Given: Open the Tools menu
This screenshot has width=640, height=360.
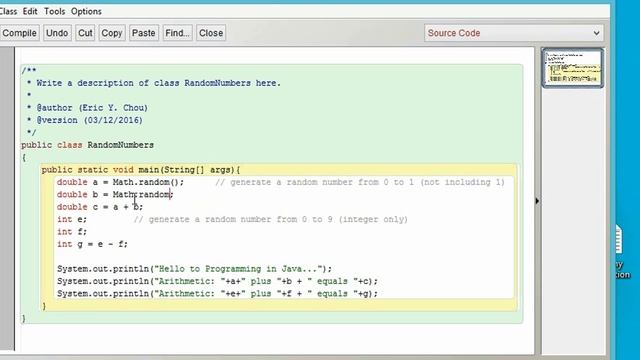Looking at the screenshot, I should tap(54, 11).
